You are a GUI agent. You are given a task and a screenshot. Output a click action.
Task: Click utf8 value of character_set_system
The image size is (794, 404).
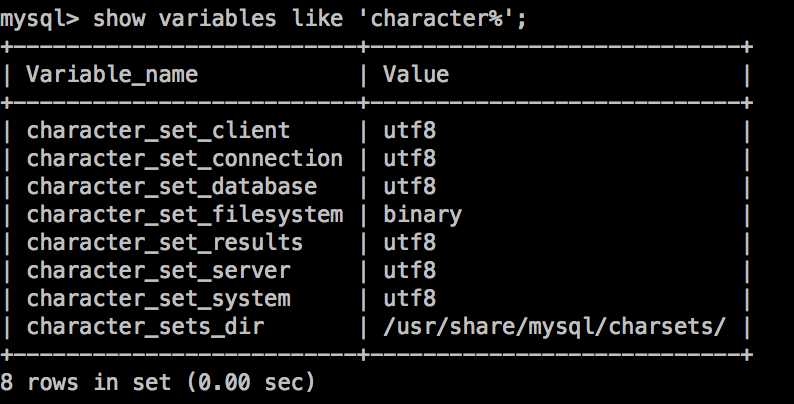click(x=409, y=298)
